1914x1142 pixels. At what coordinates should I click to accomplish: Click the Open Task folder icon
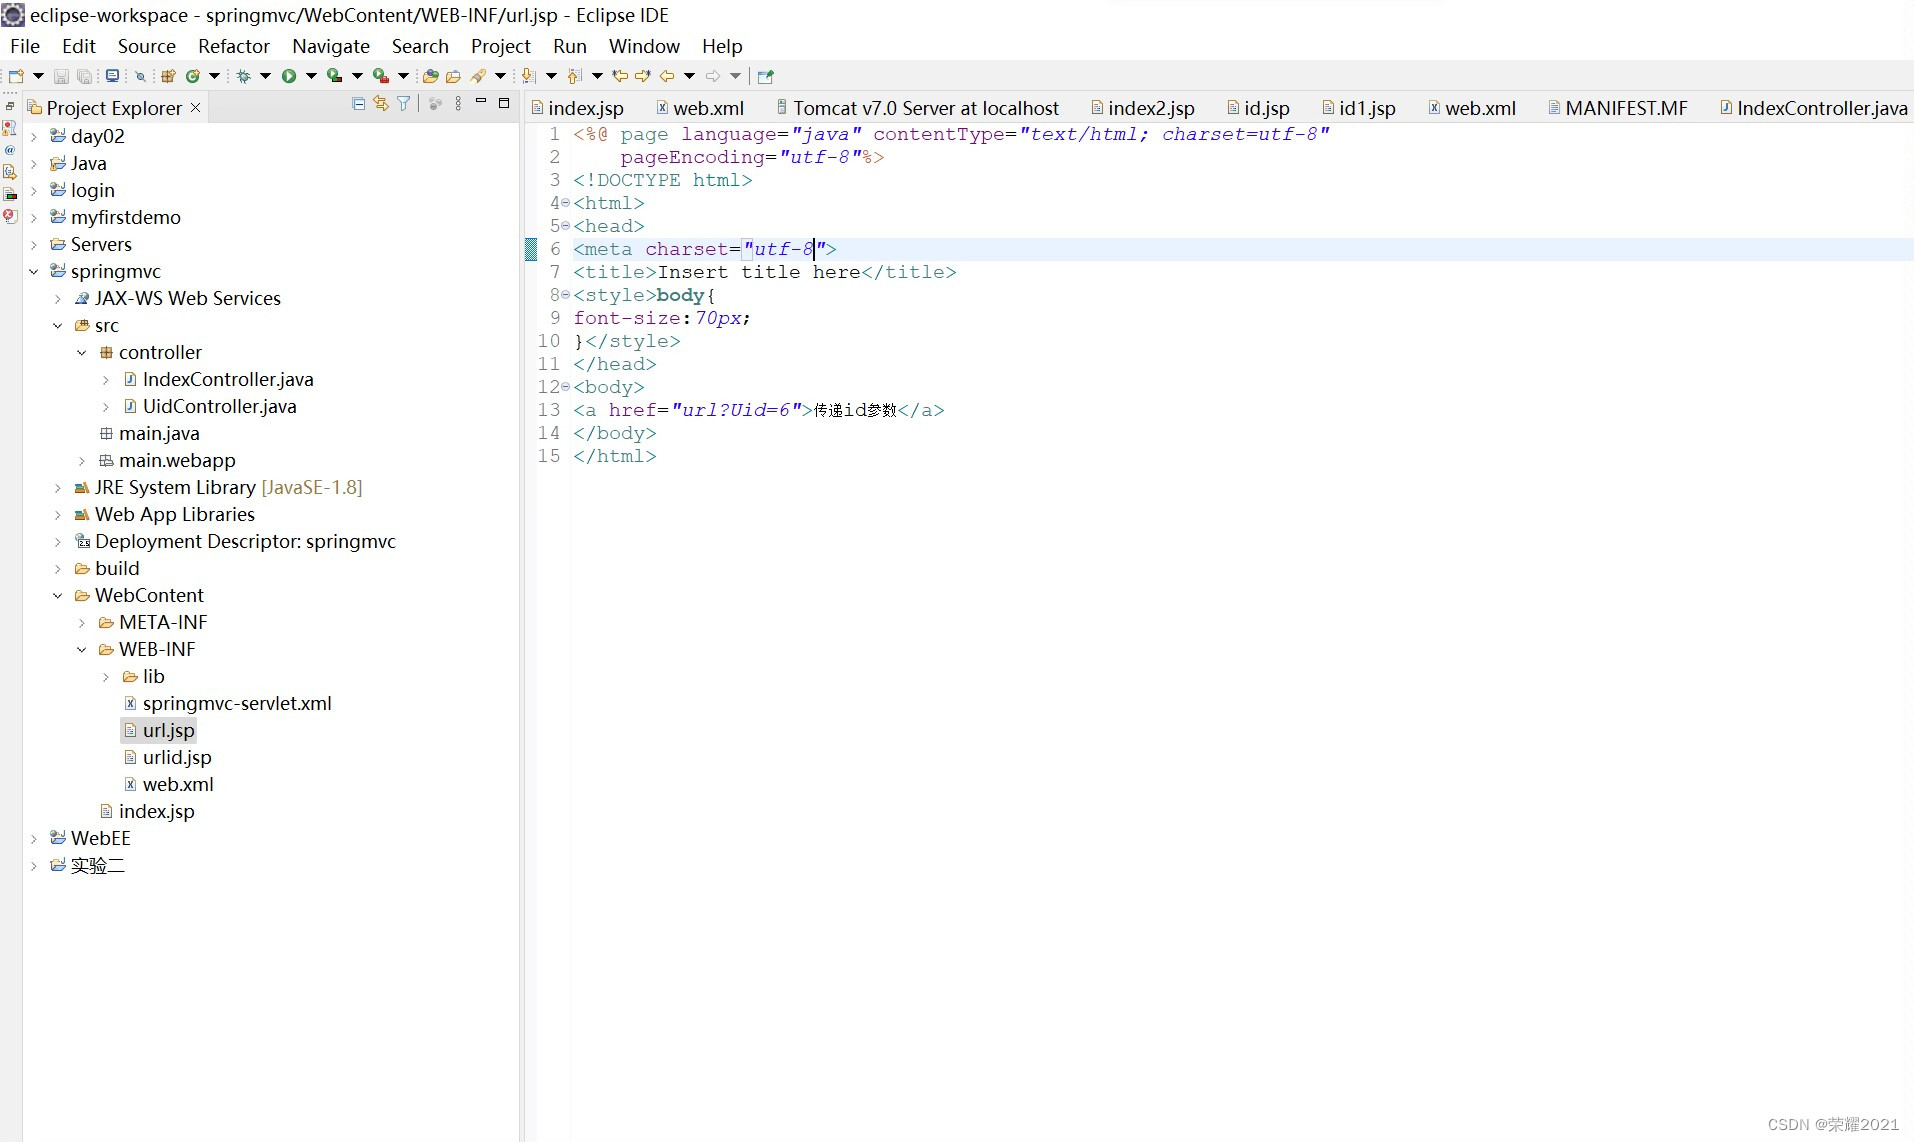[453, 76]
